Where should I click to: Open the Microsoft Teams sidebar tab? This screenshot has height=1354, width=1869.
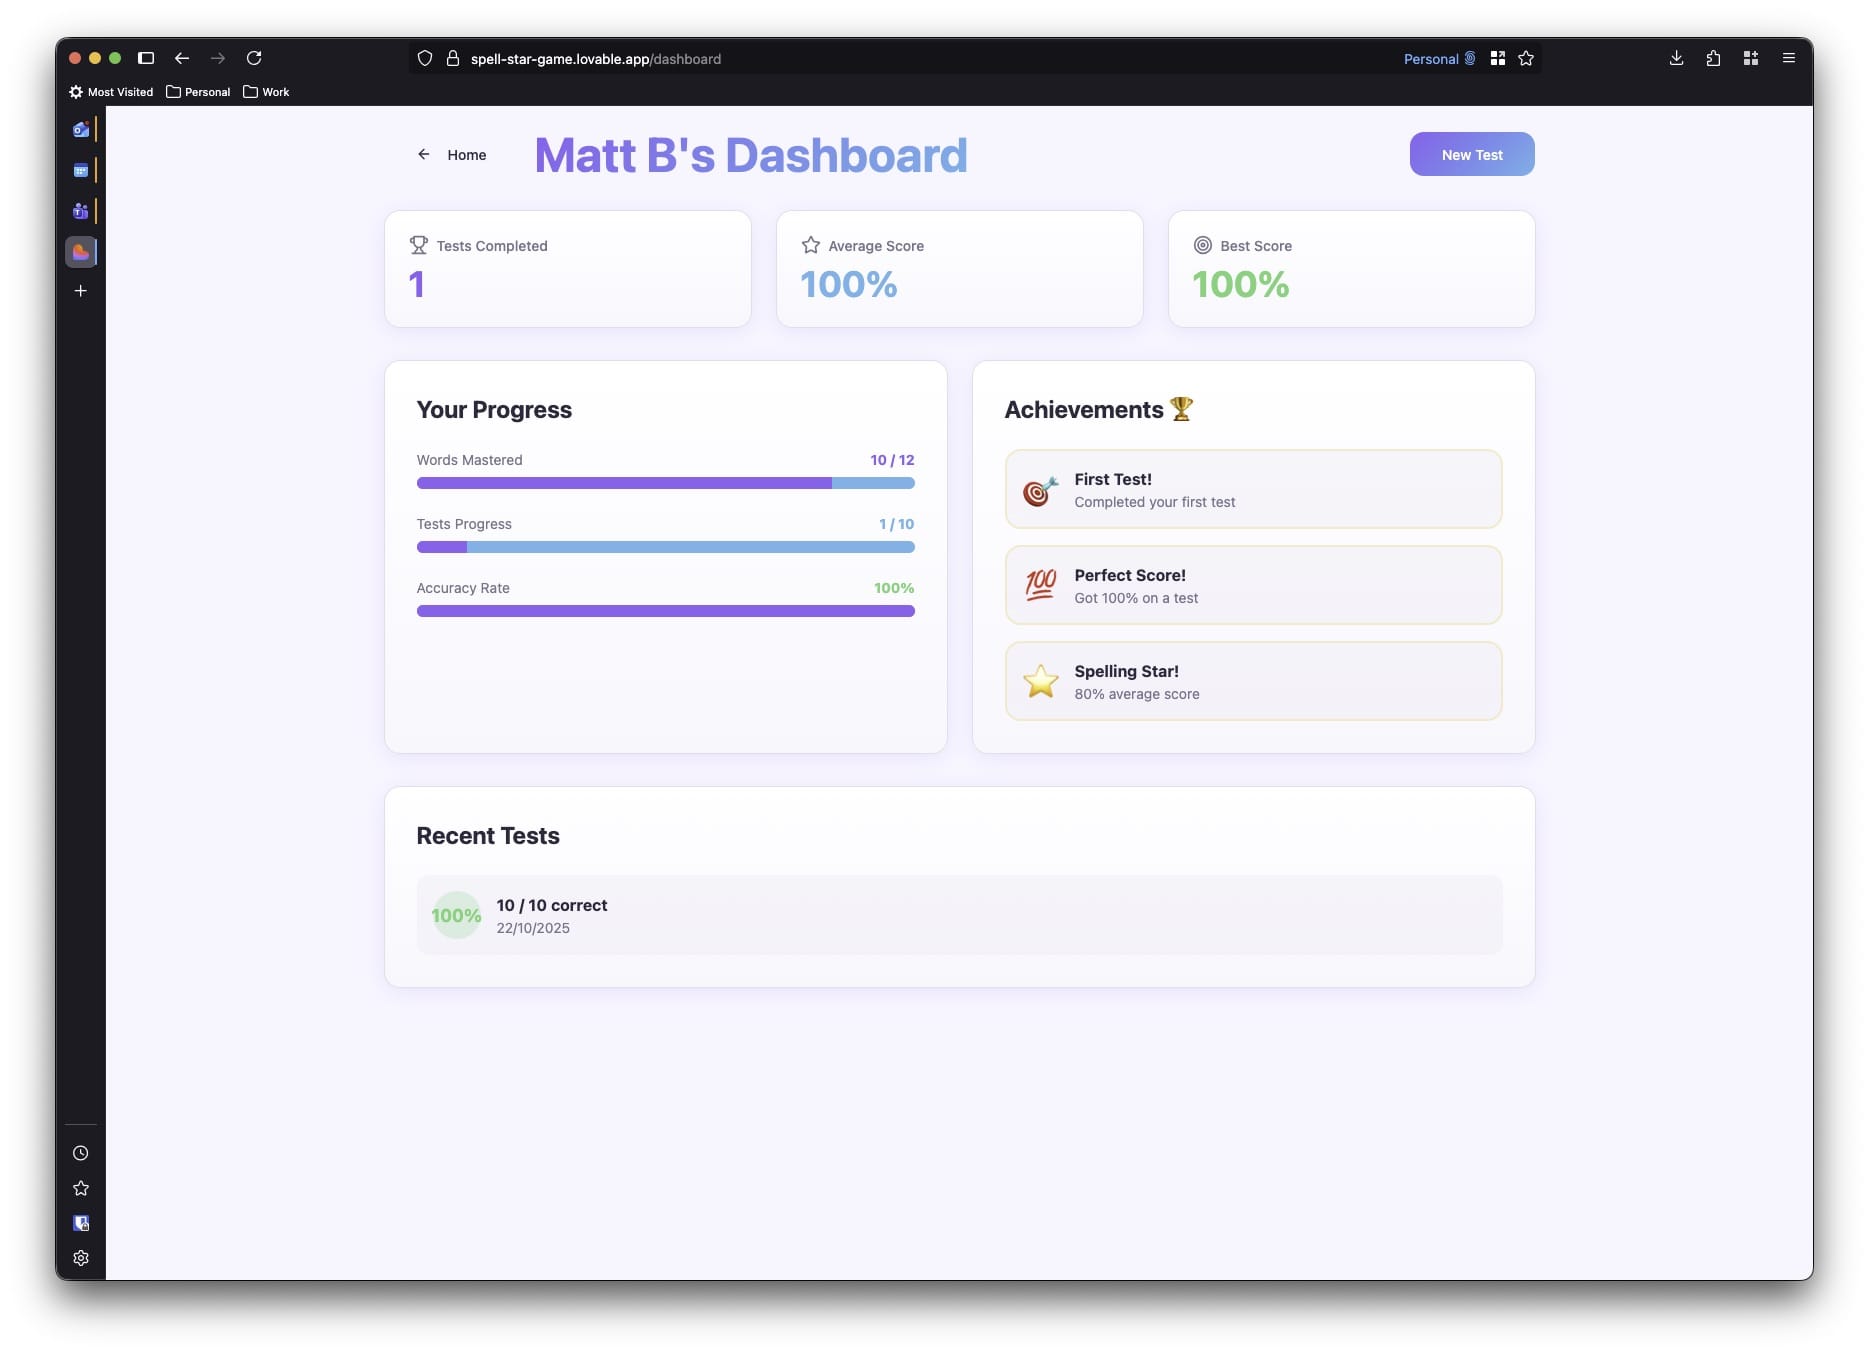pos(81,211)
